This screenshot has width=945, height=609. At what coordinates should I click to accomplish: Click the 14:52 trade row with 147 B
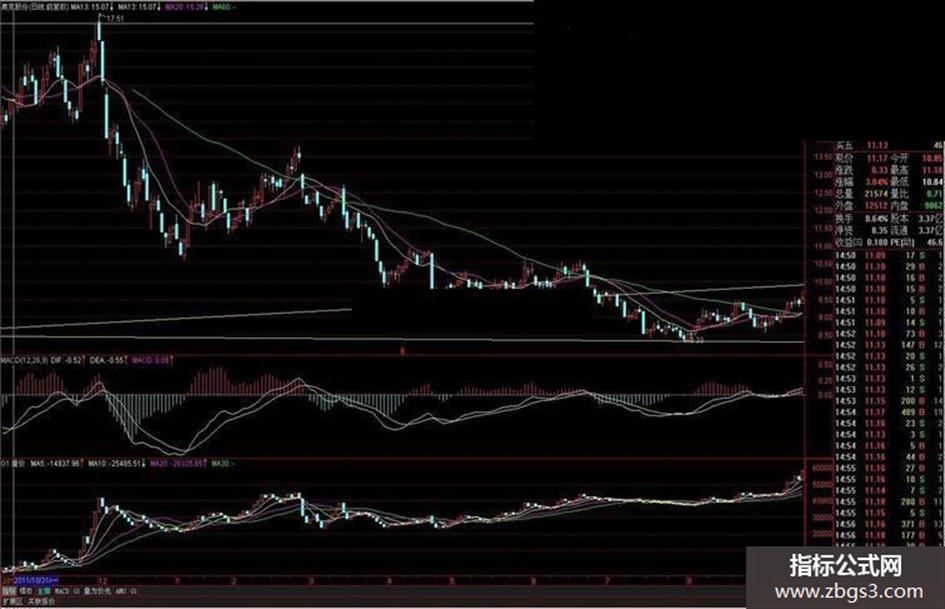click(x=889, y=345)
